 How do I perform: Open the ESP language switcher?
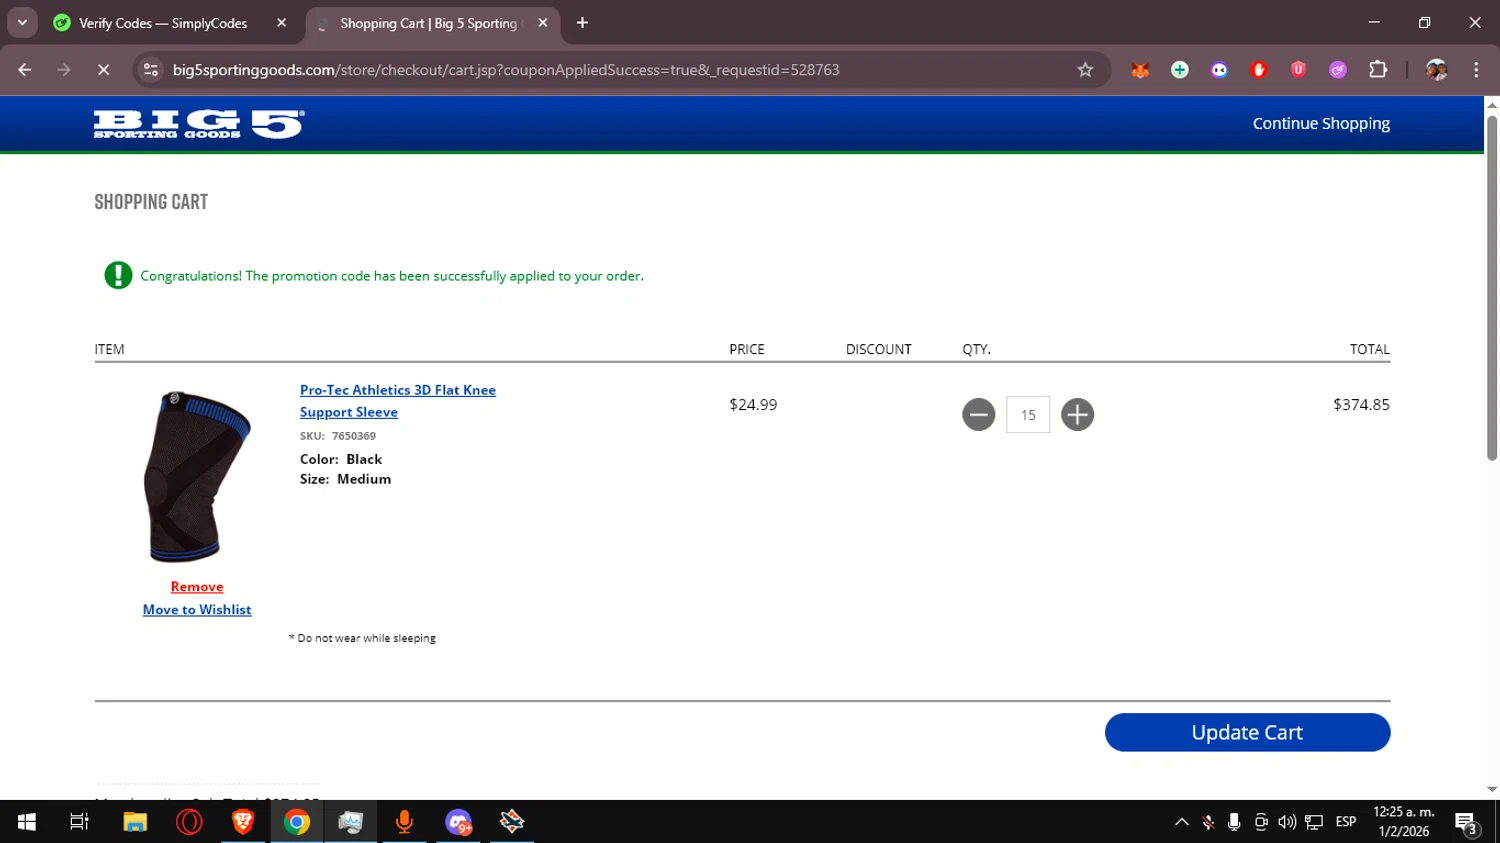[x=1346, y=822]
